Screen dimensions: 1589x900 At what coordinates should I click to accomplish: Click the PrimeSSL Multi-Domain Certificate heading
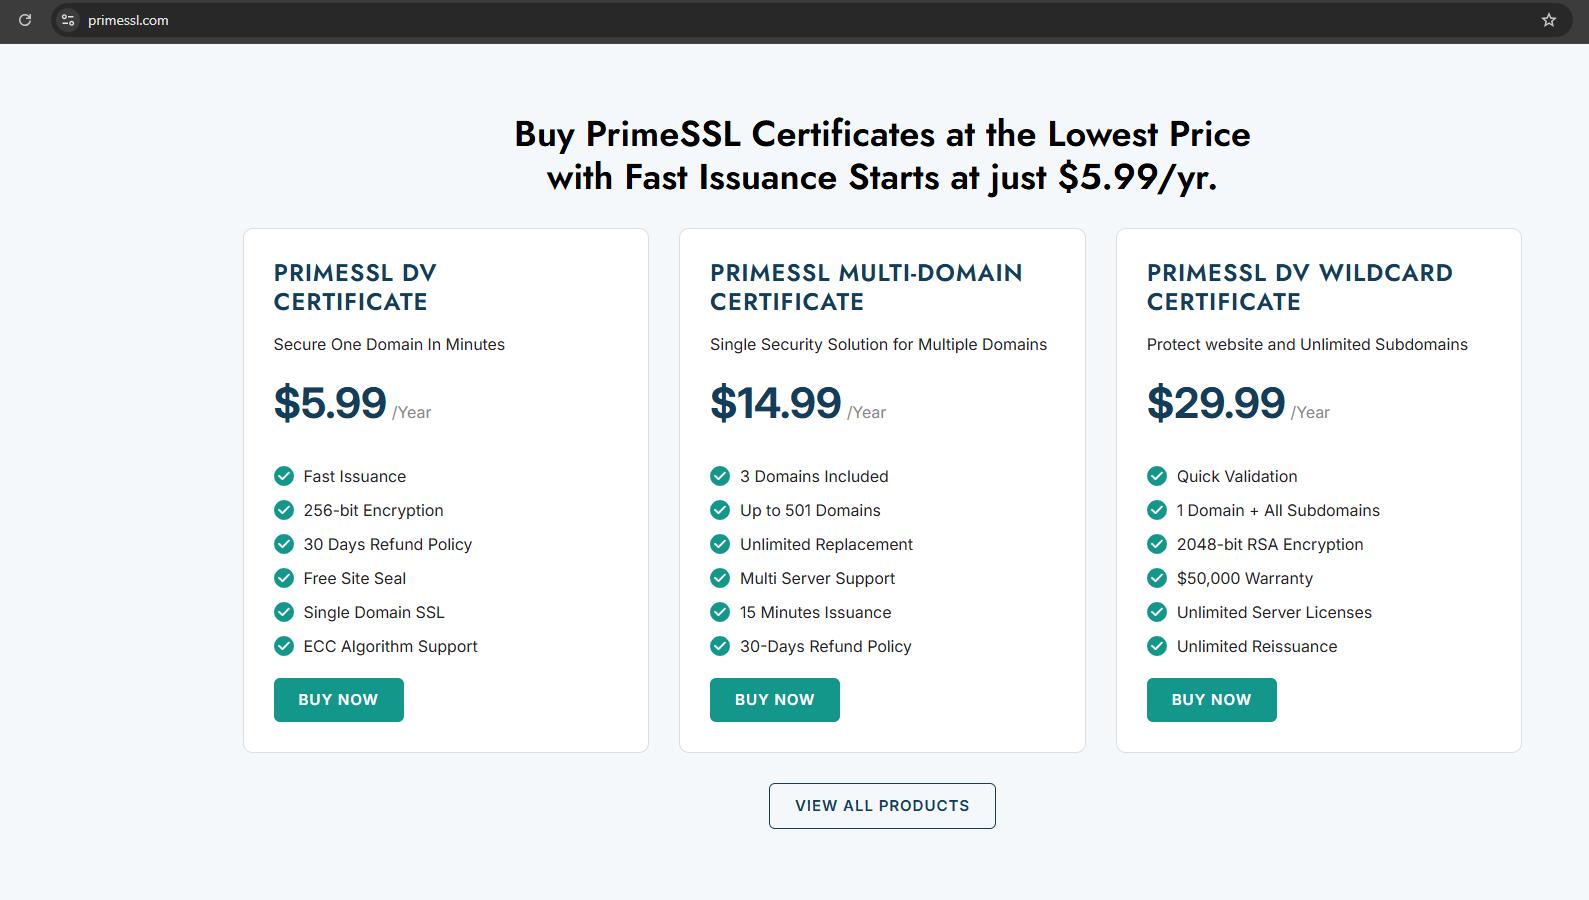click(866, 287)
